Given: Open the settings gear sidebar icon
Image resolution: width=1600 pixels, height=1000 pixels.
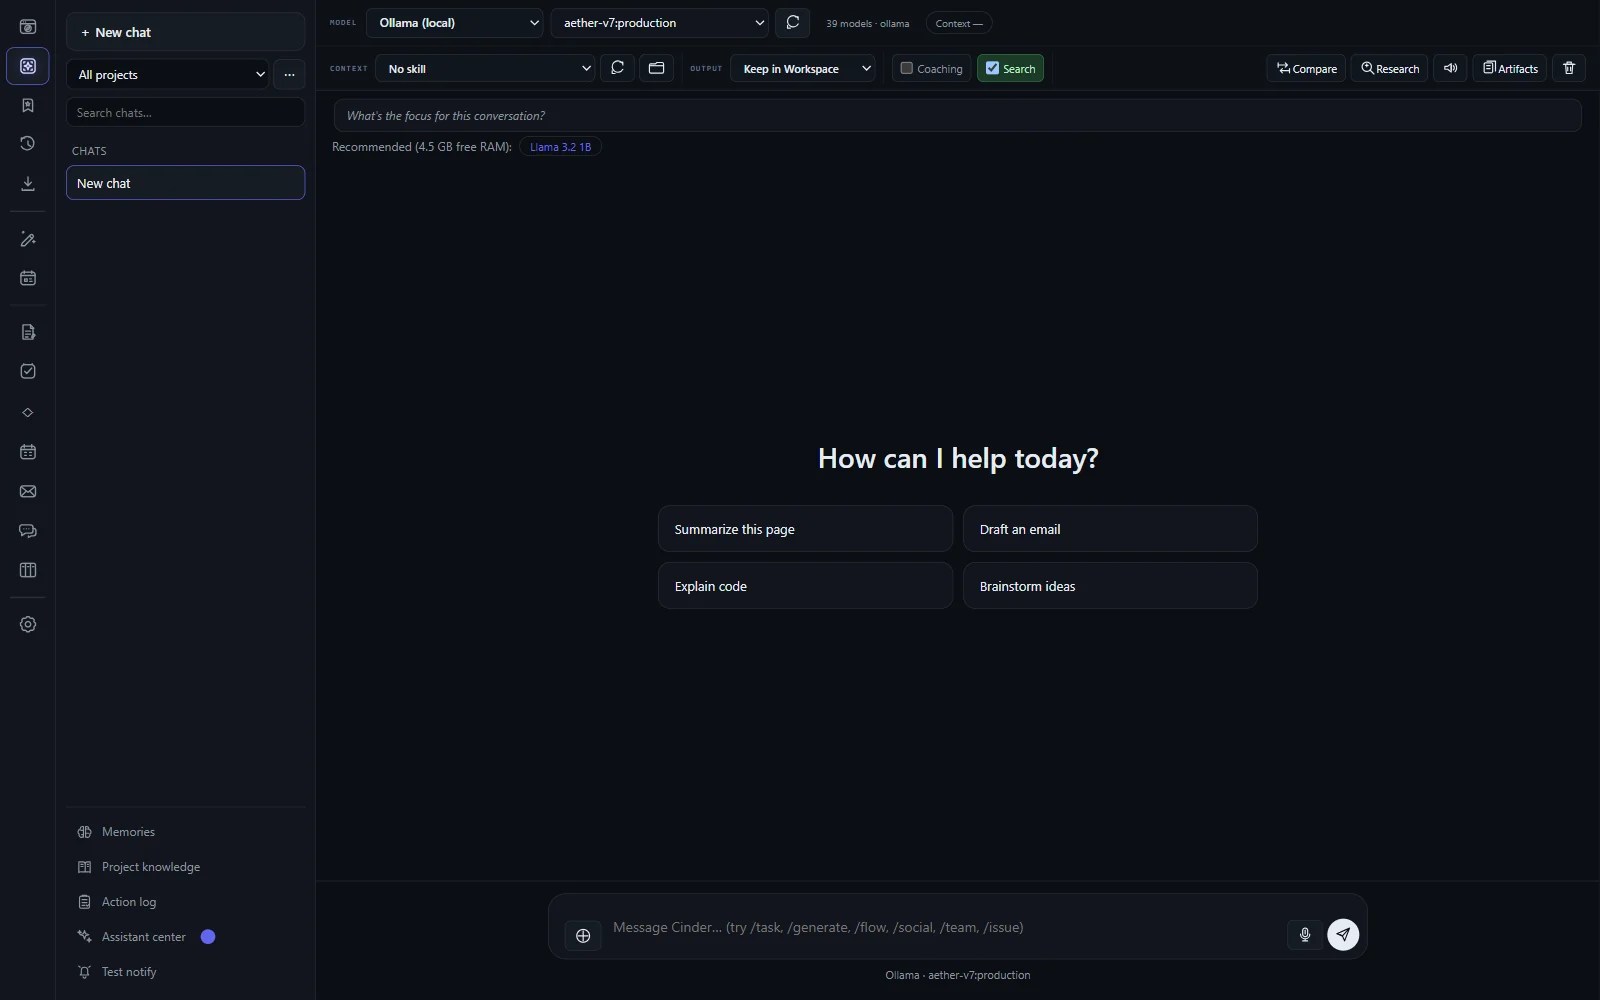Looking at the screenshot, I should (x=28, y=624).
